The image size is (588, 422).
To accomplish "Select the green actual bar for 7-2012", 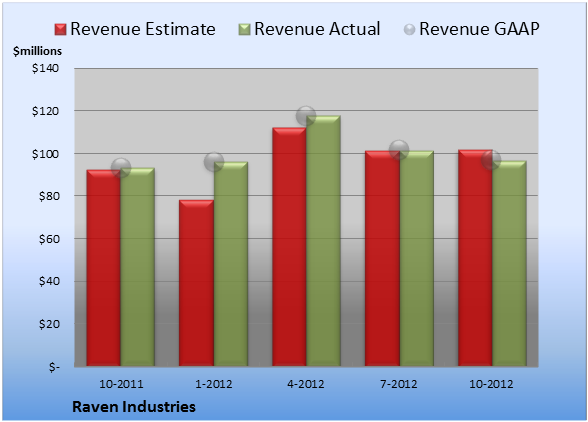I will (x=417, y=258).
